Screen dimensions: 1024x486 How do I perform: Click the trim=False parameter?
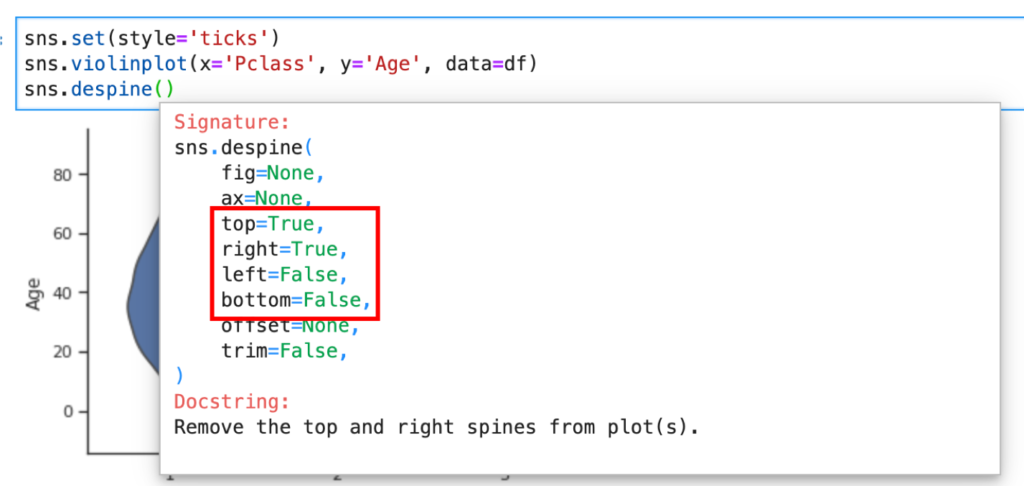[x=285, y=350]
